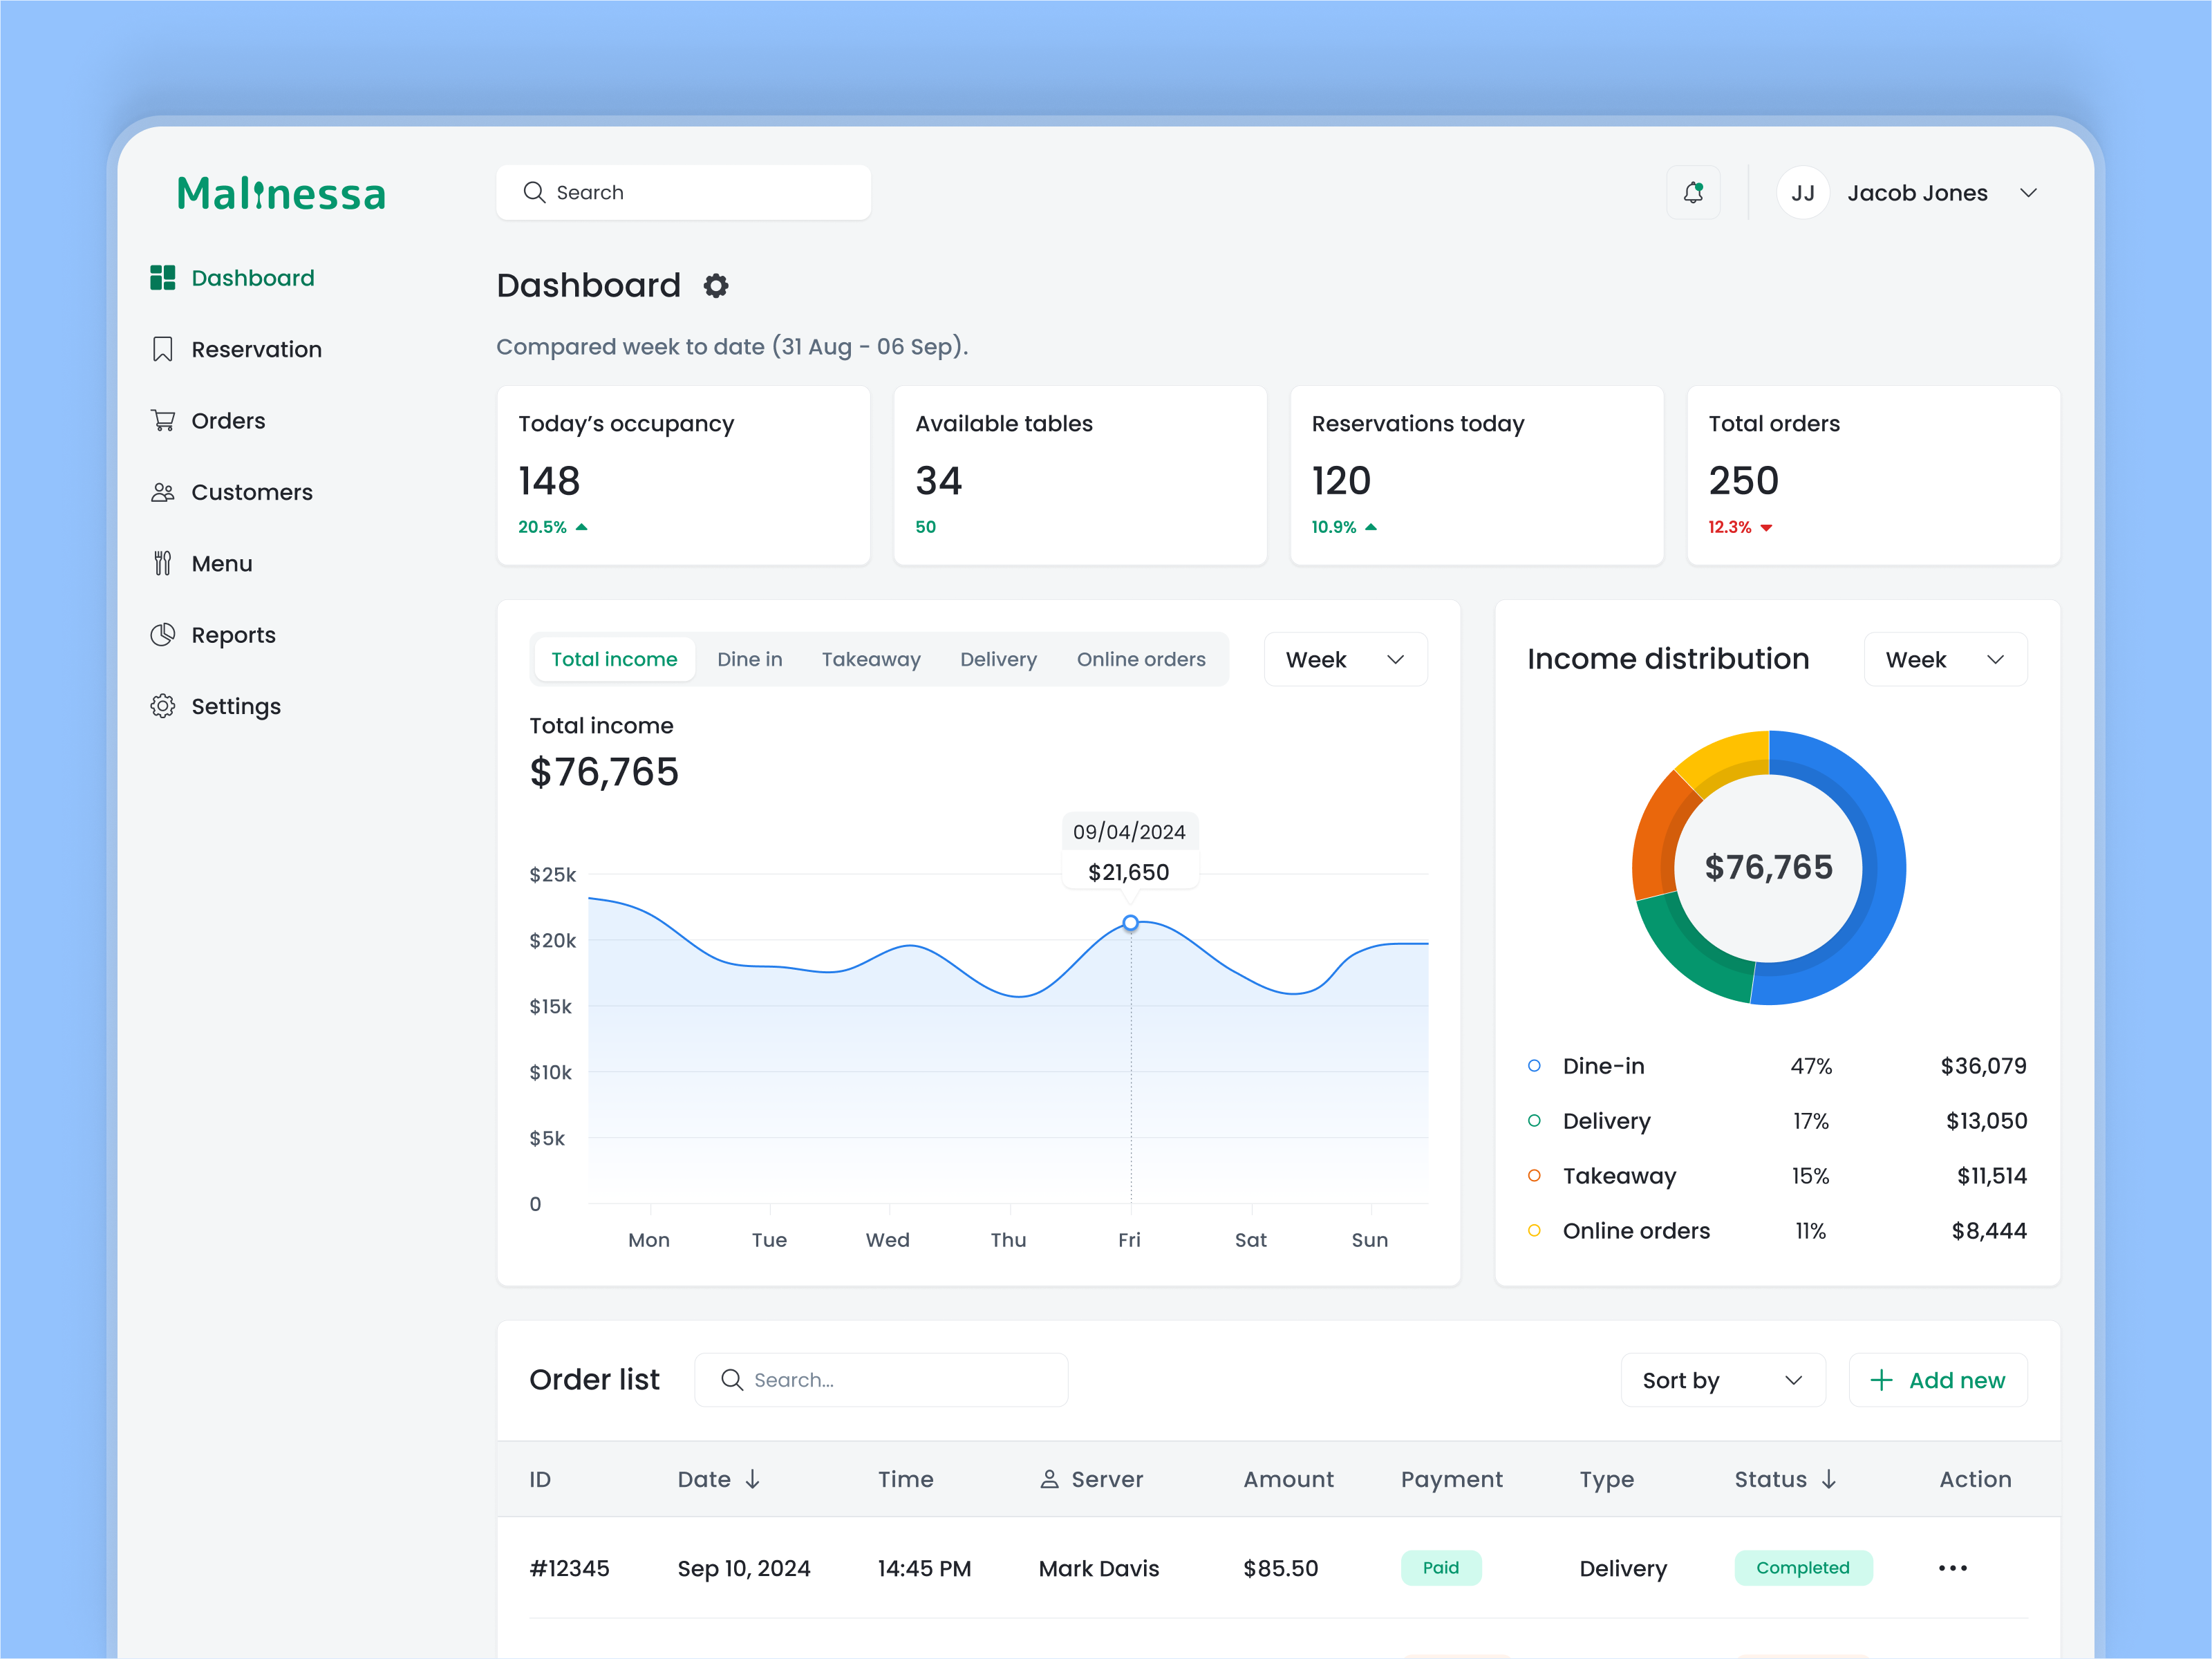Expand the Jacob Jones profile dropdown

tap(2029, 192)
